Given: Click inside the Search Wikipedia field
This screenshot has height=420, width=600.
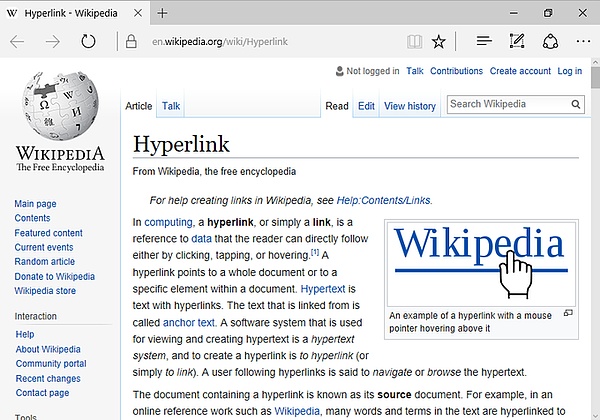Looking at the screenshot, I should (x=505, y=104).
